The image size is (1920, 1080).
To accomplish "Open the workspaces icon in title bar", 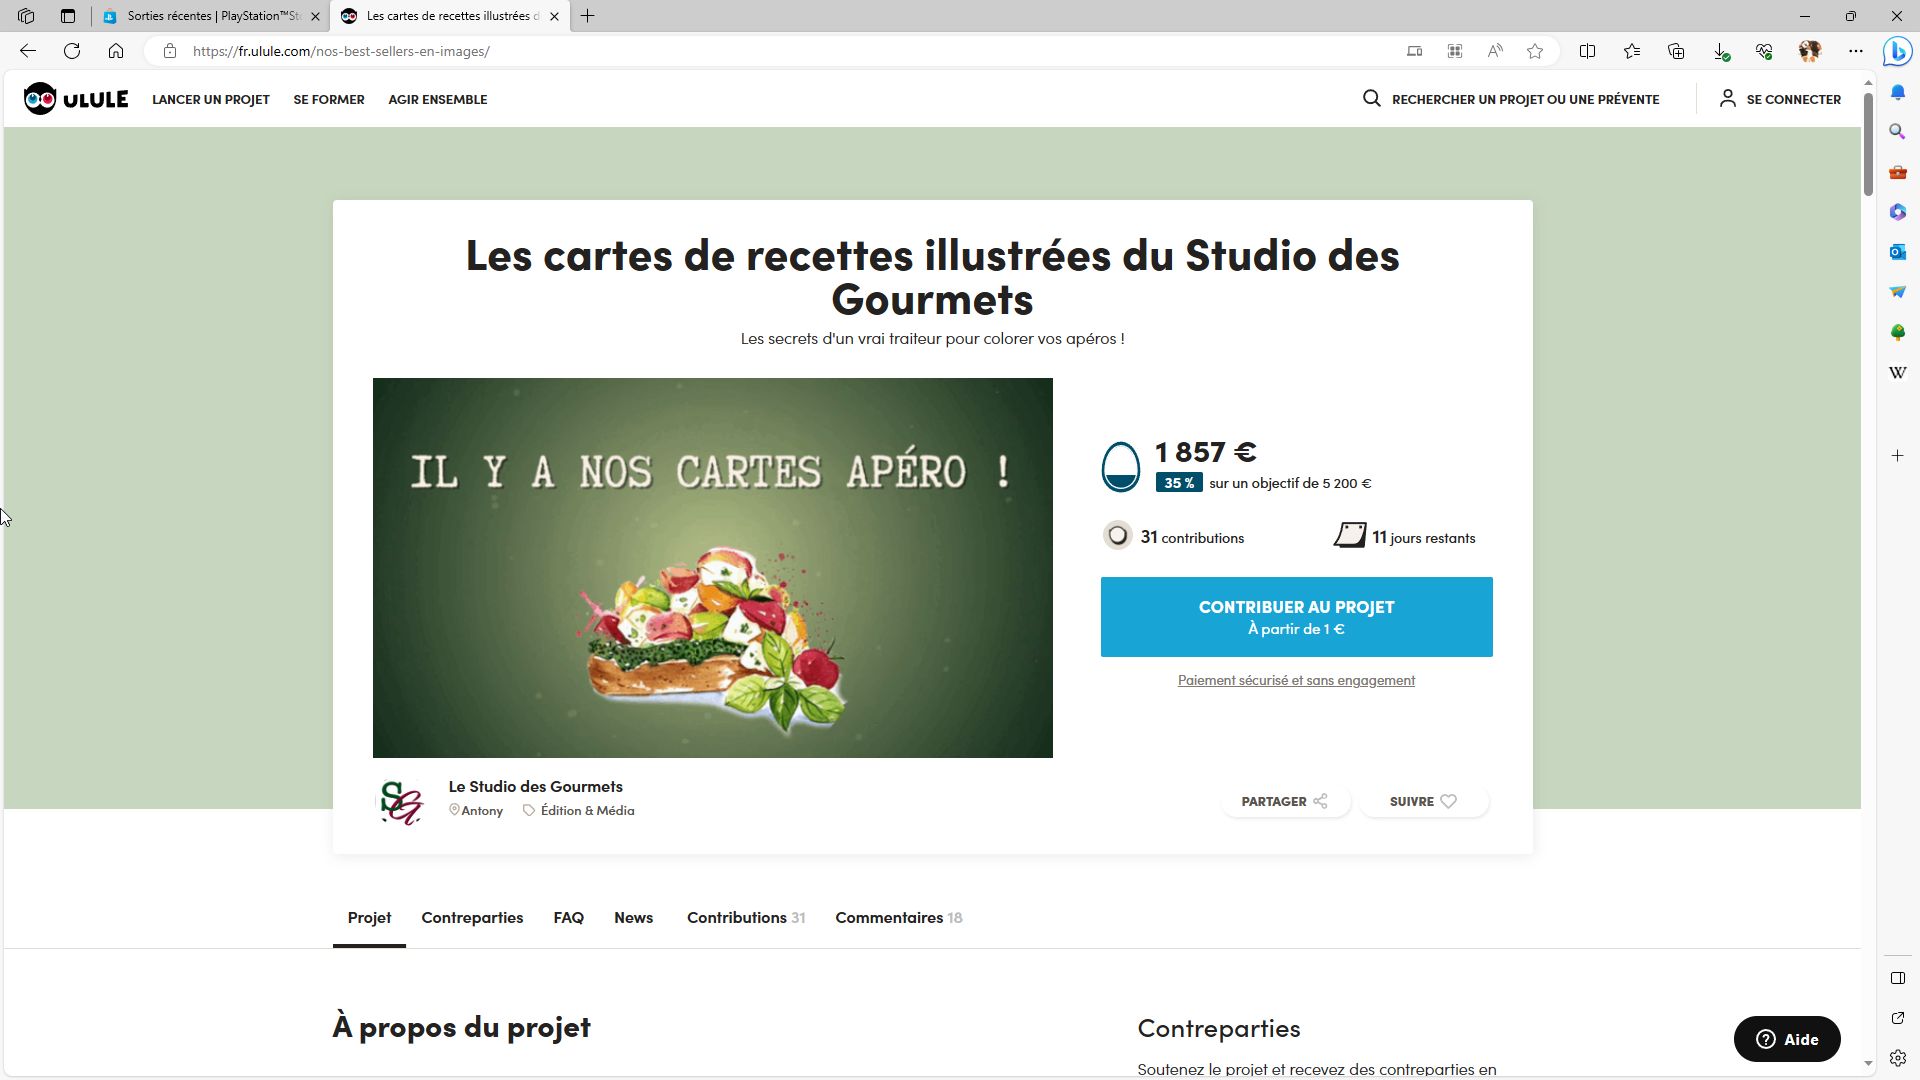I will click(26, 16).
